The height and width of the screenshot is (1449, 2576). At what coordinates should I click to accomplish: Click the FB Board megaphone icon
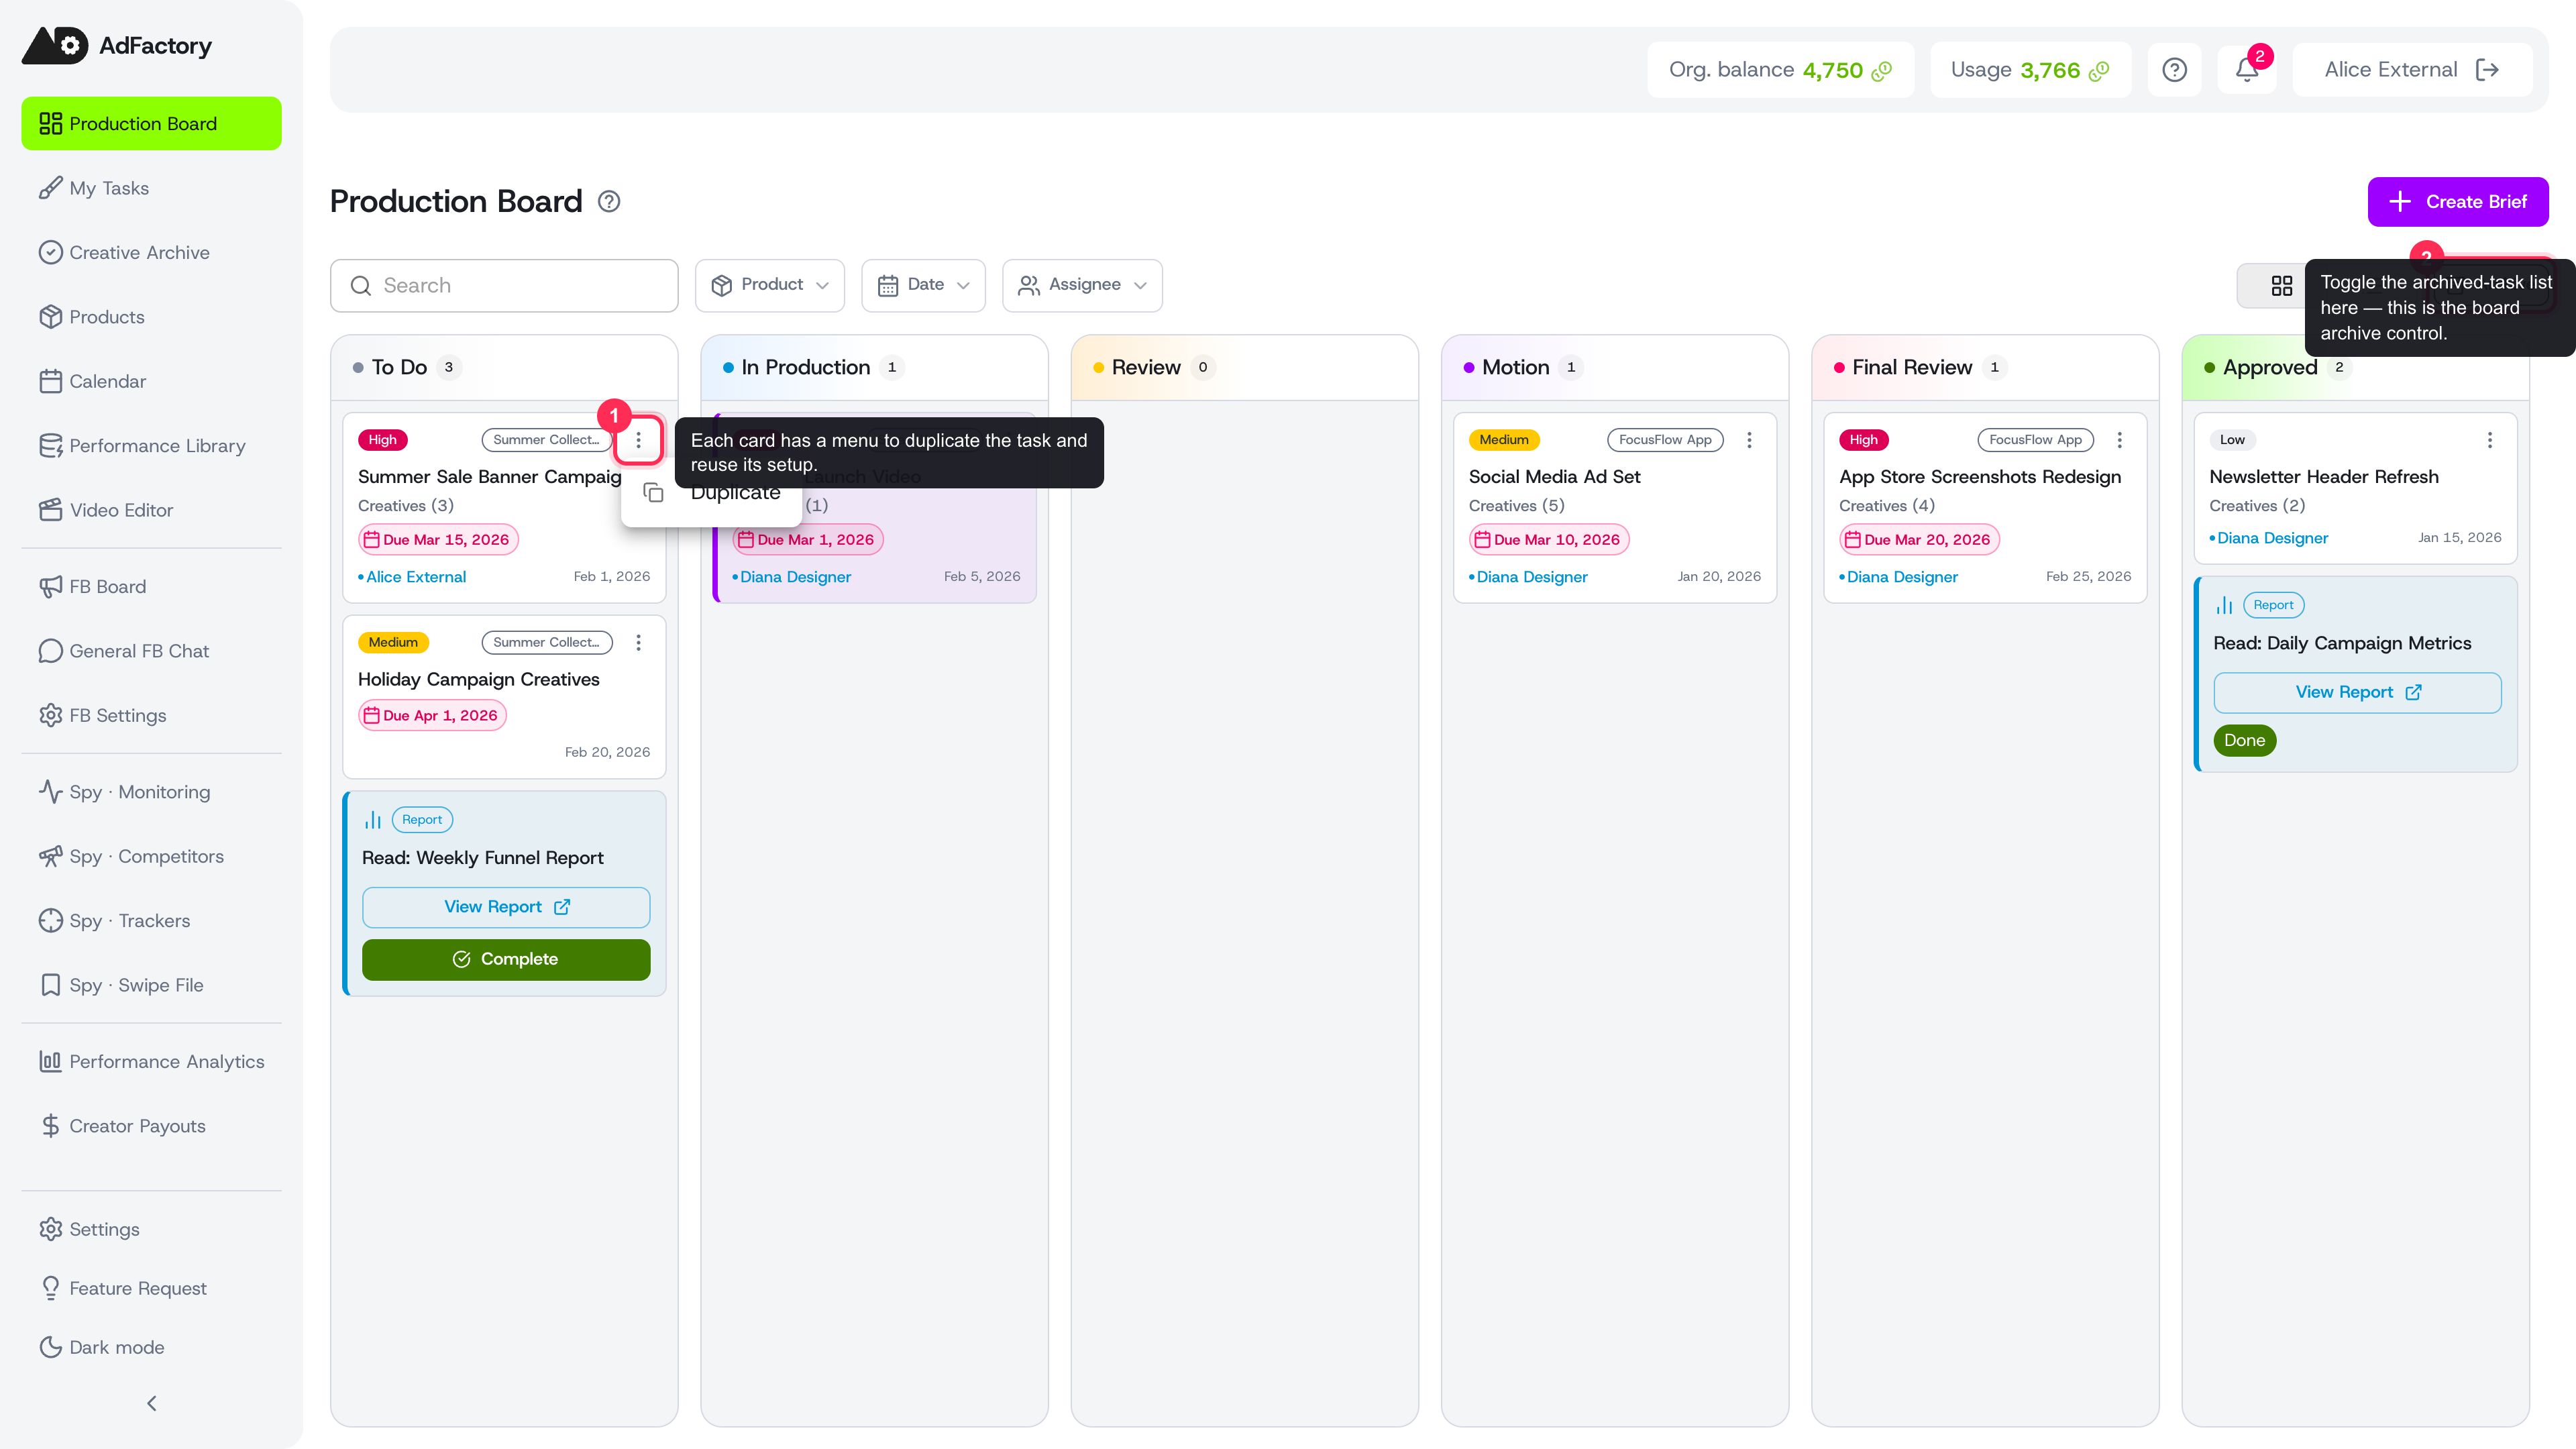pos(50,587)
